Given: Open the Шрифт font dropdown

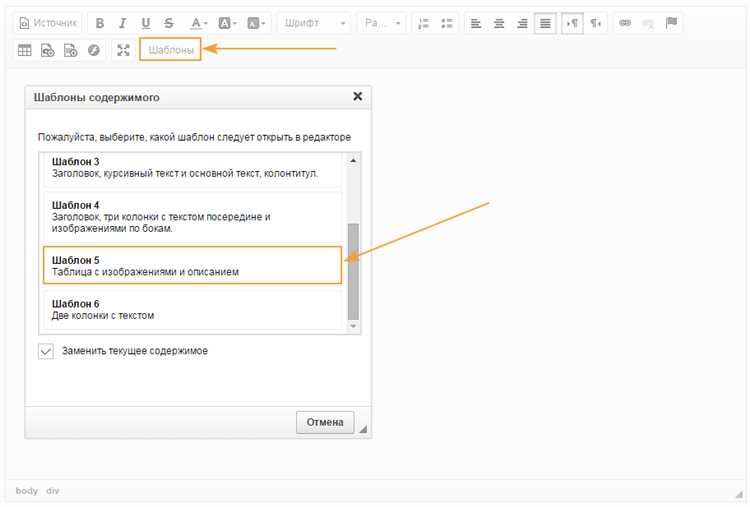Looking at the screenshot, I should 314,23.
